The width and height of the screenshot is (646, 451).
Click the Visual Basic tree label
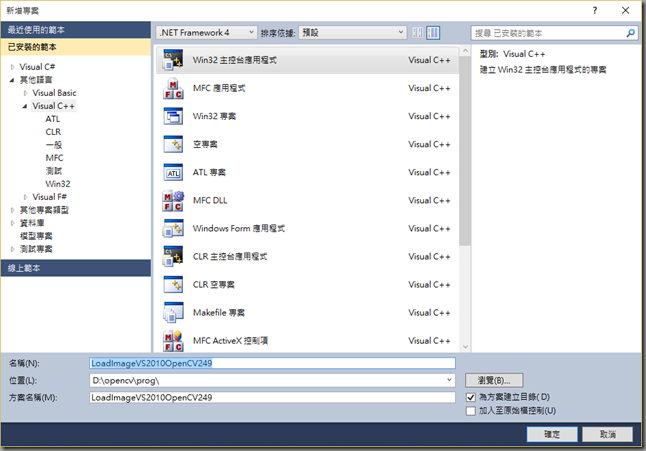click(54, 93)
